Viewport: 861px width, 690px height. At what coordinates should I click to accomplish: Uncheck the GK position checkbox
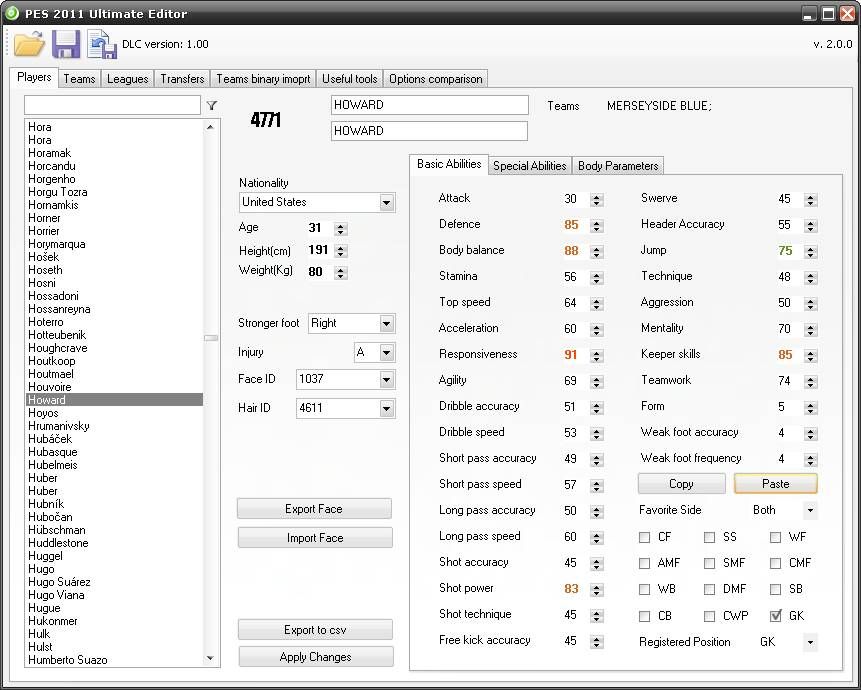pos(776,616)
